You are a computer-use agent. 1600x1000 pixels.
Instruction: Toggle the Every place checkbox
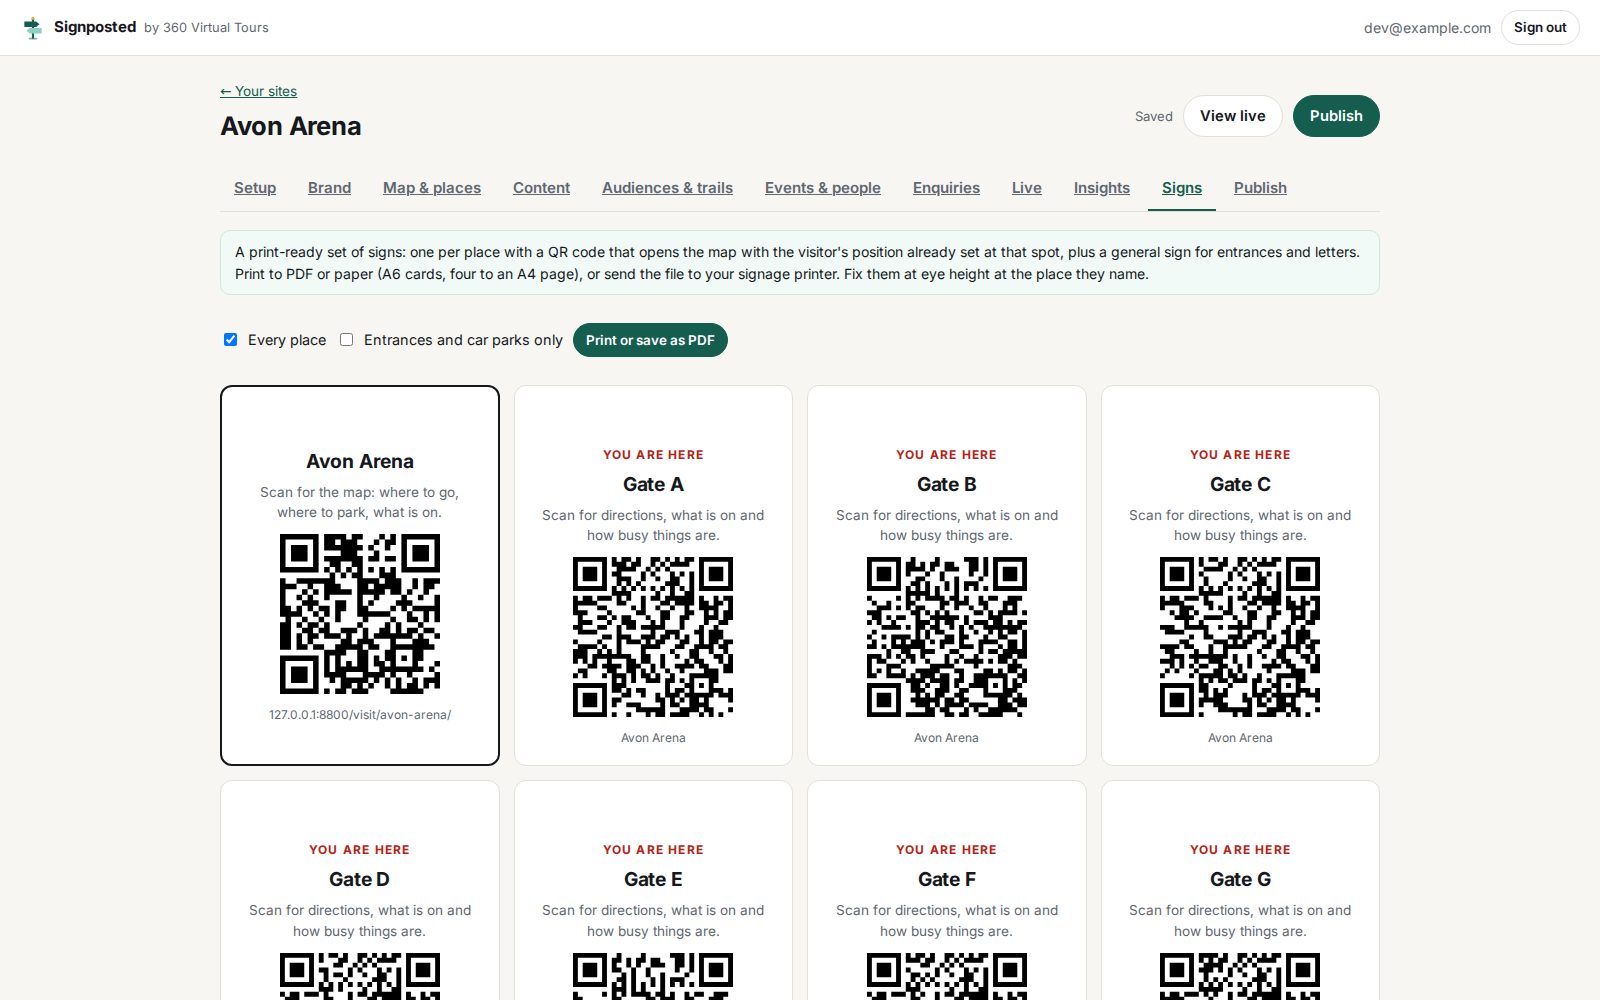click(231, 340)
